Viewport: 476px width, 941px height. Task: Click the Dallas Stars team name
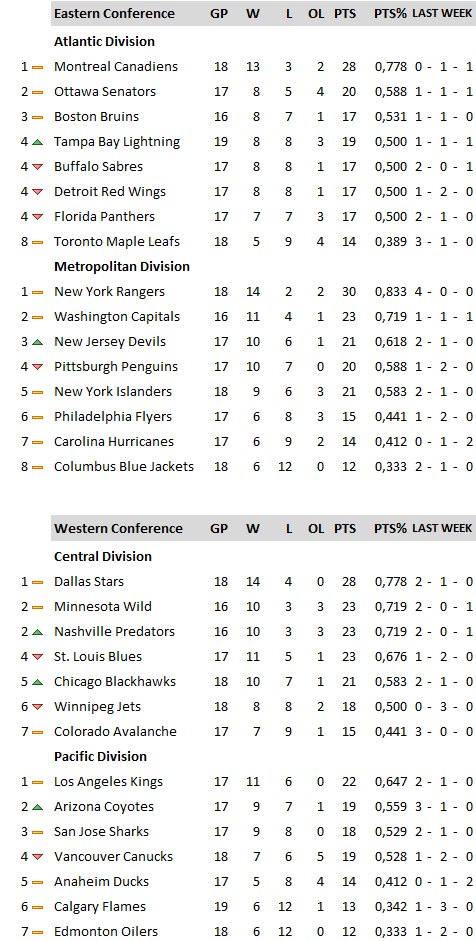point(89,582)
